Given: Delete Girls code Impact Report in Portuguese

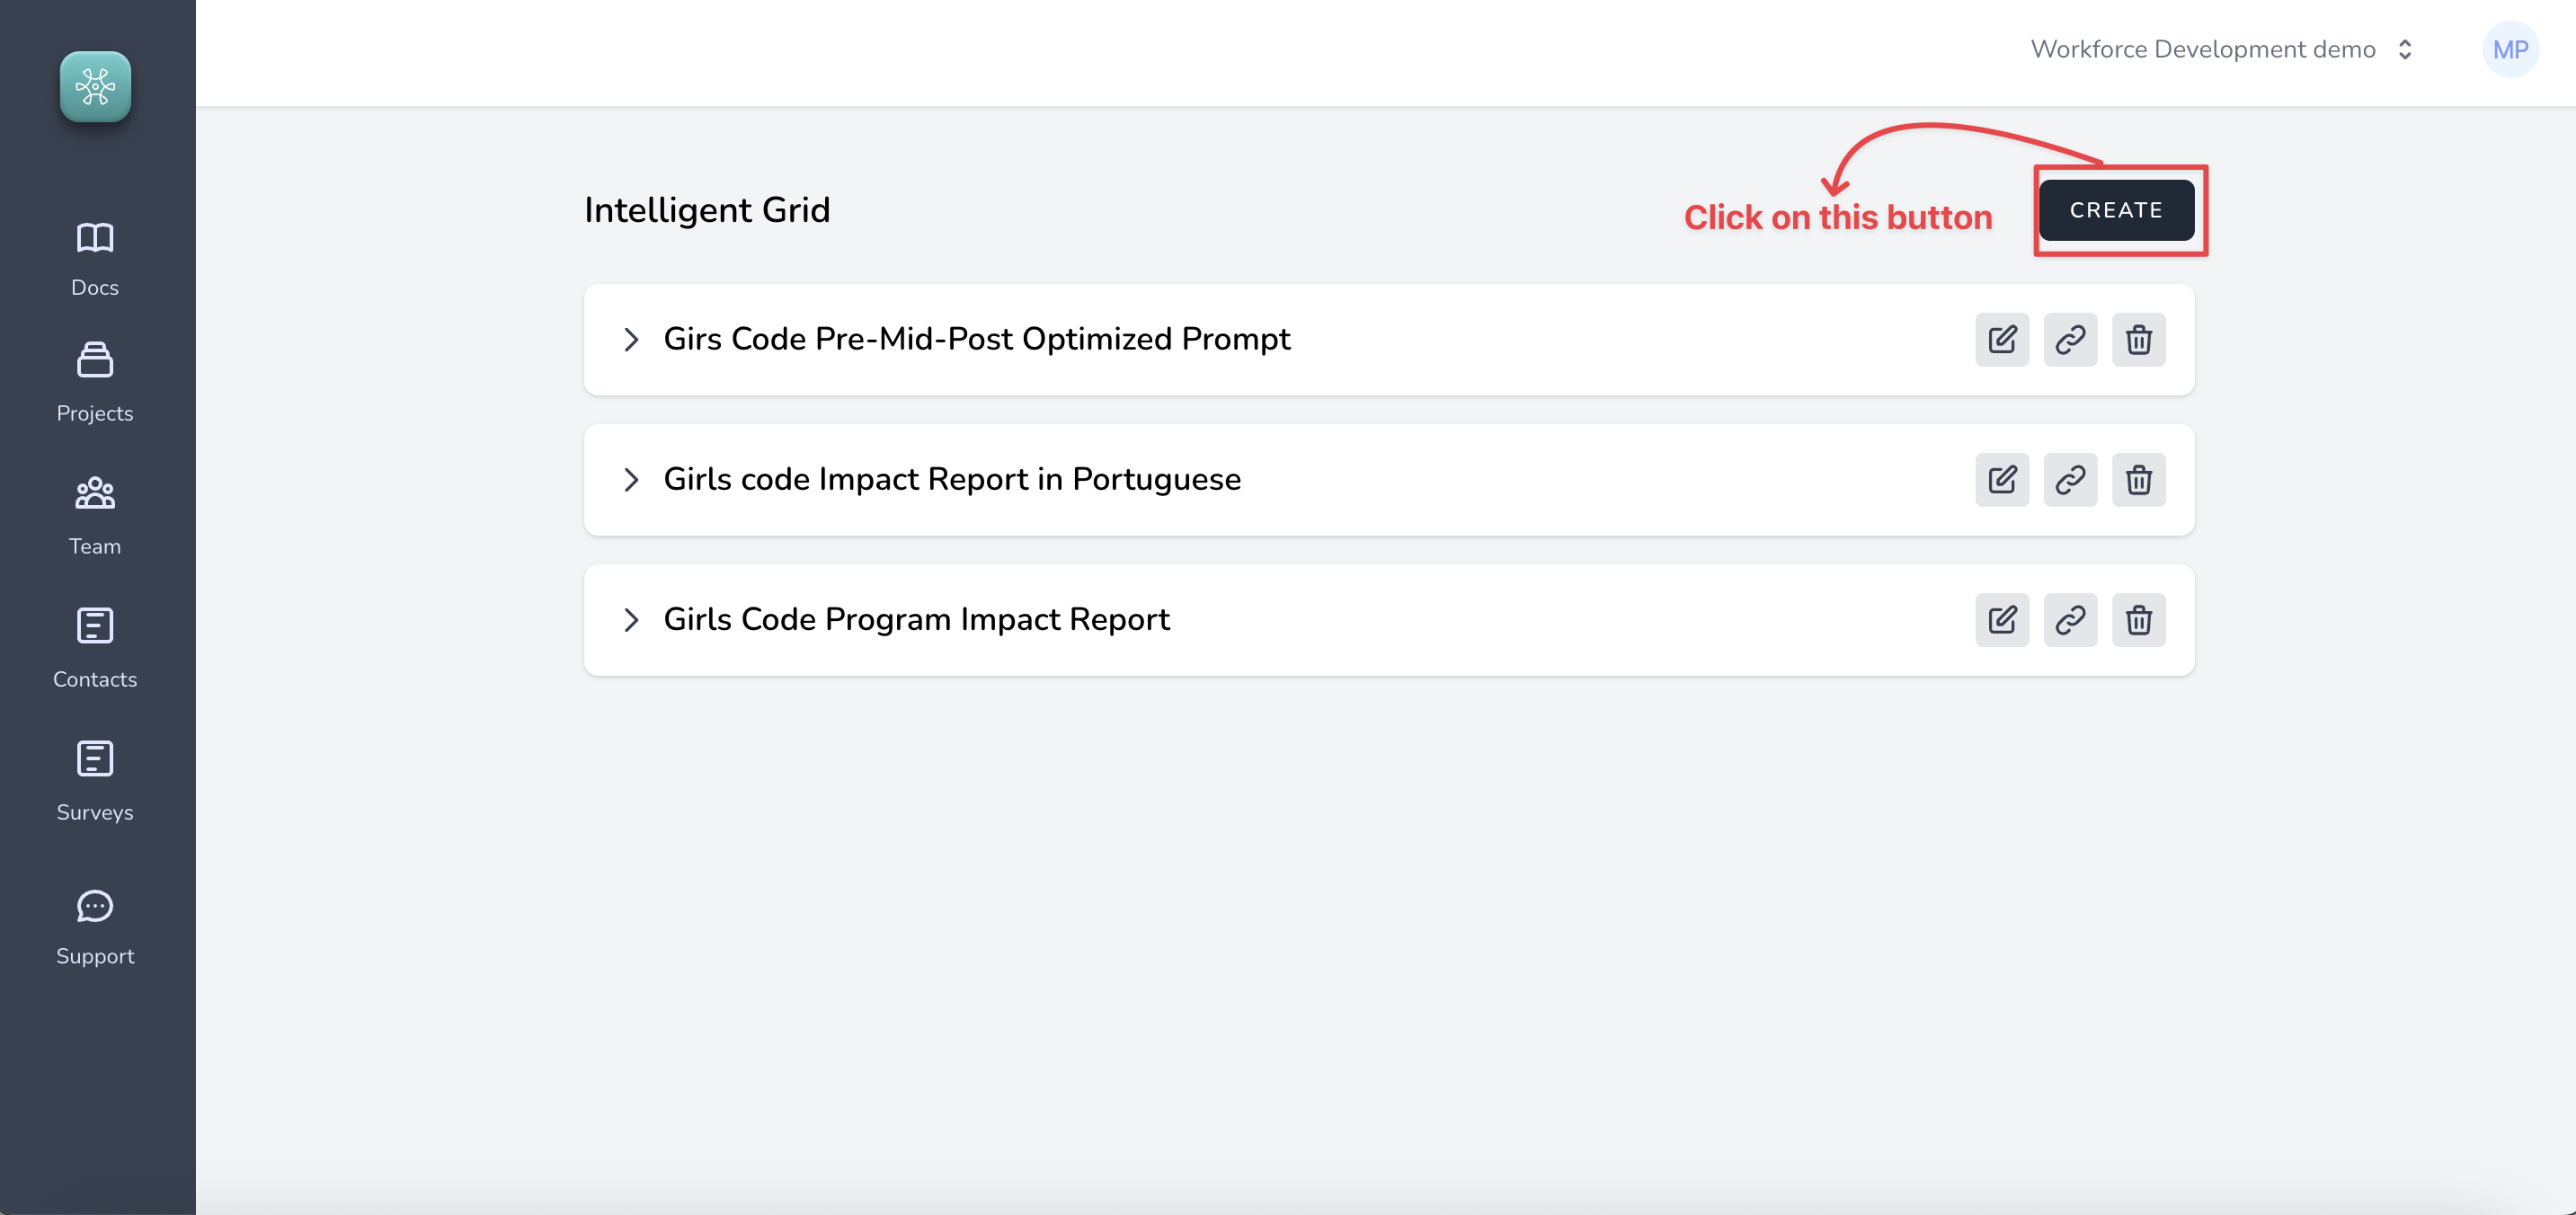Looking at the screenshot, I should click(x=2138, y=480).
